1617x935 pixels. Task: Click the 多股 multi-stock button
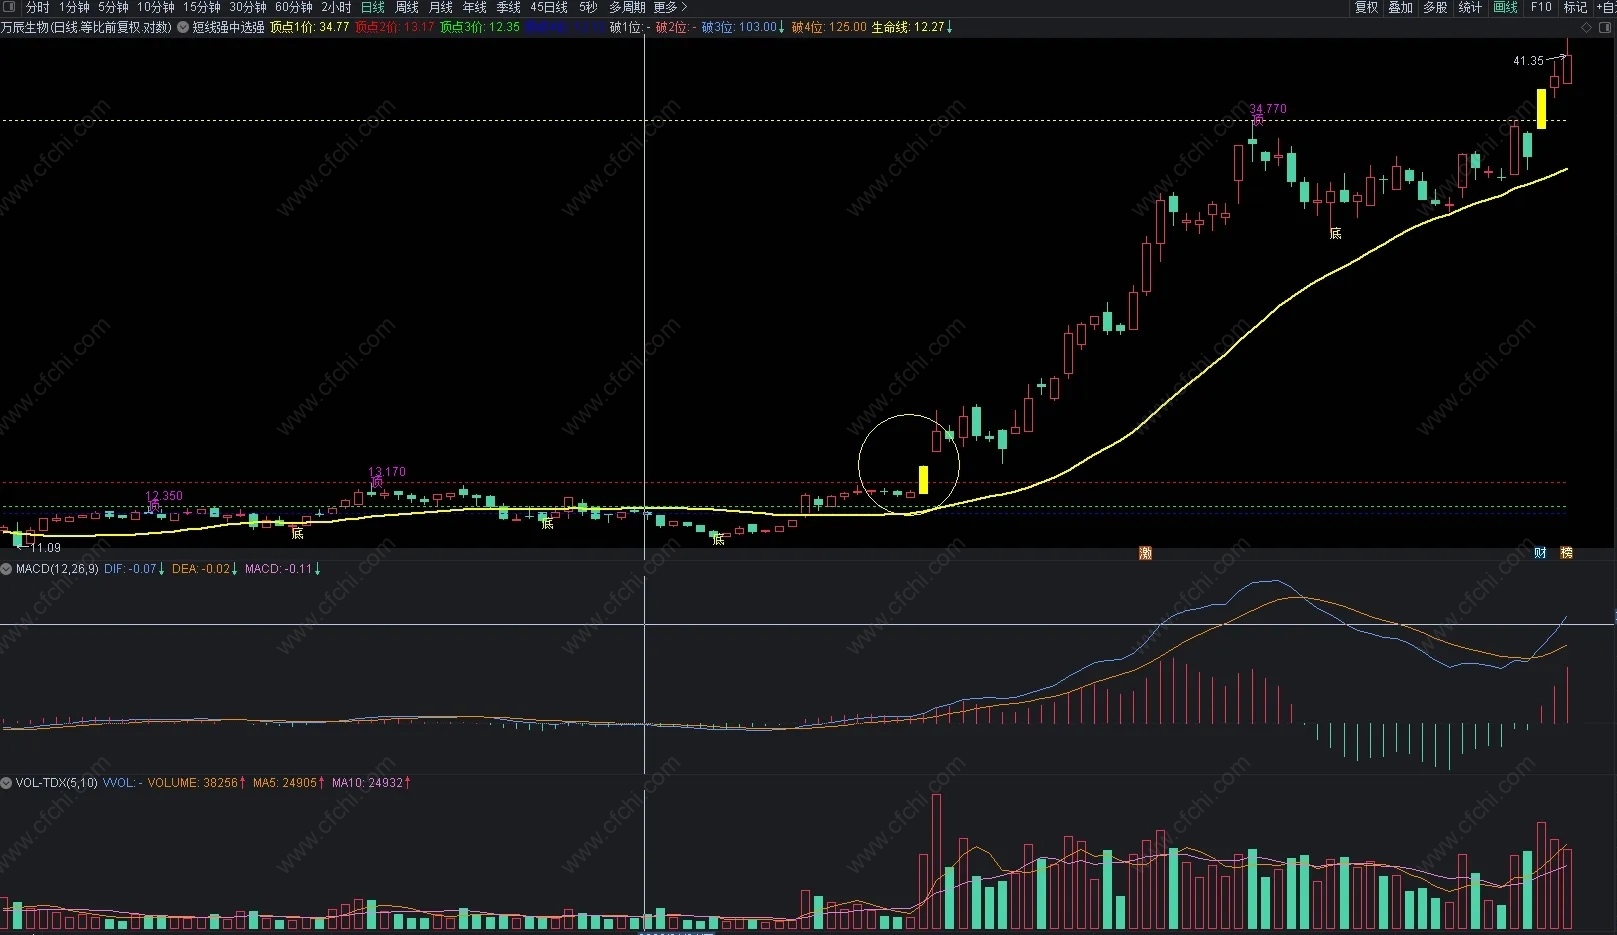pos(1435,7)
